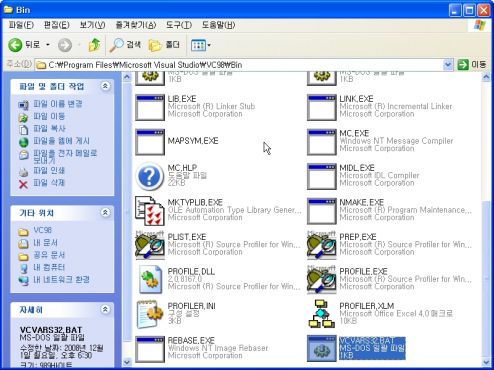This screenshot has width=494, height=370.
Task: Expand the address bar dropdown arrow
Action: 448,65
